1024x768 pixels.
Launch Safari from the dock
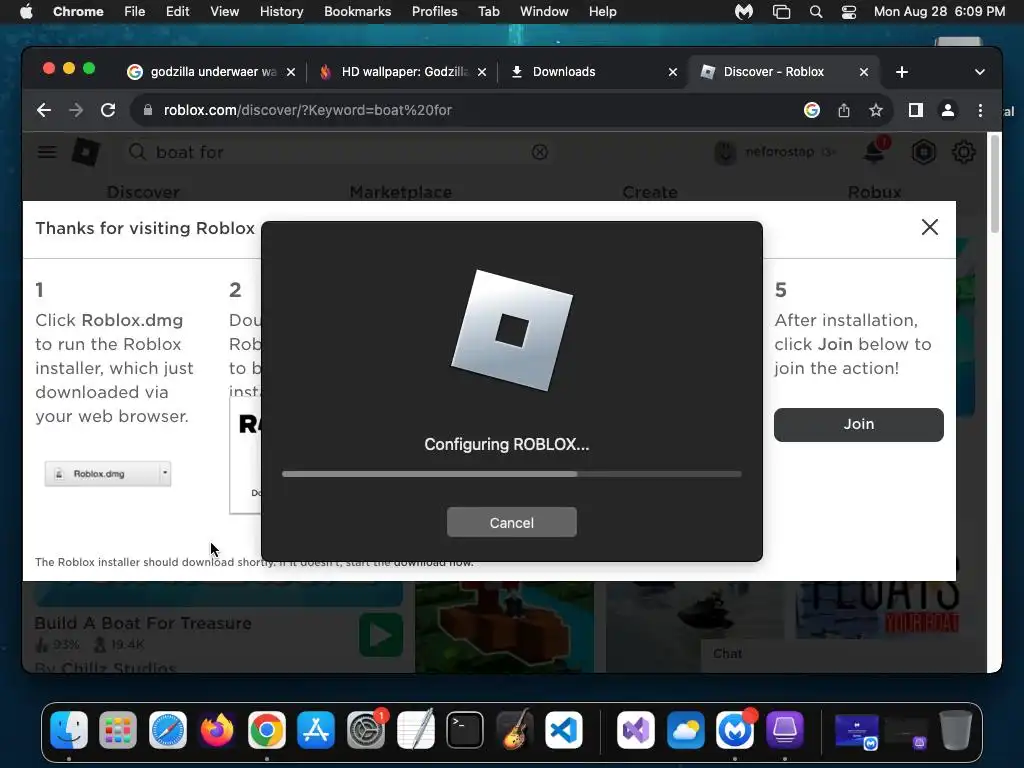tap(168, 730)
